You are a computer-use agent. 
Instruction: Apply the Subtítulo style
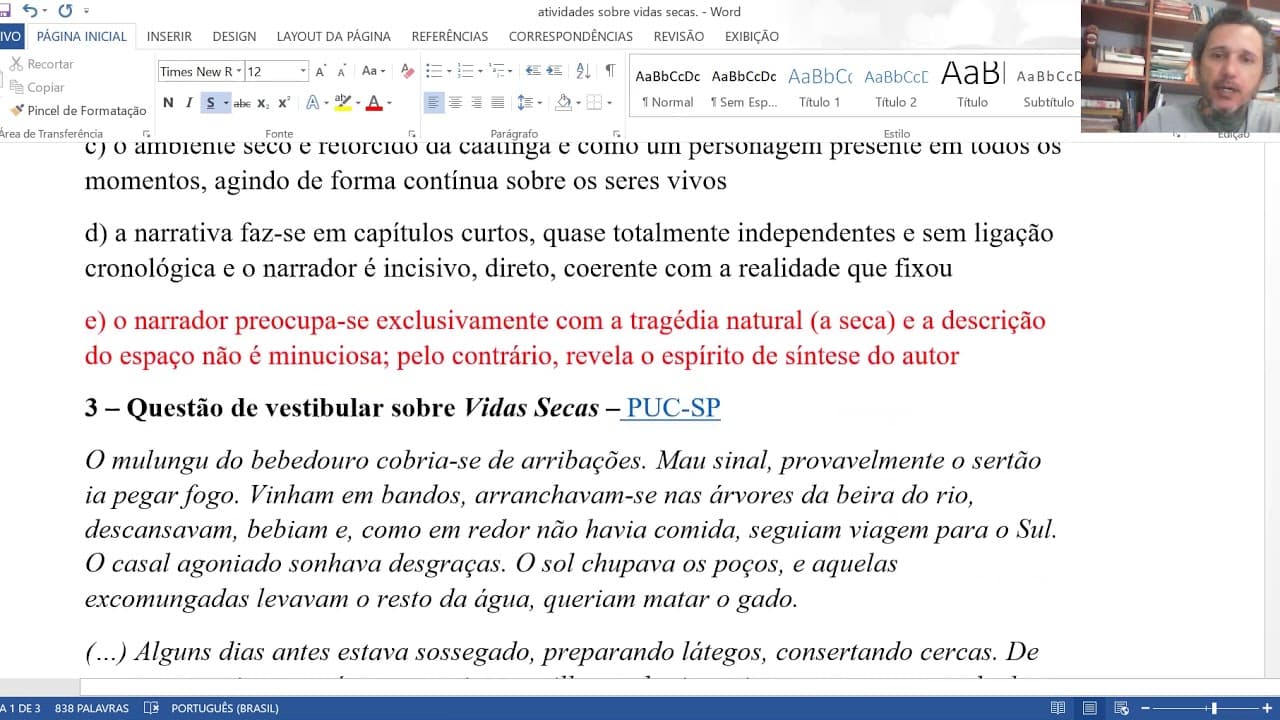point(1048,86)
